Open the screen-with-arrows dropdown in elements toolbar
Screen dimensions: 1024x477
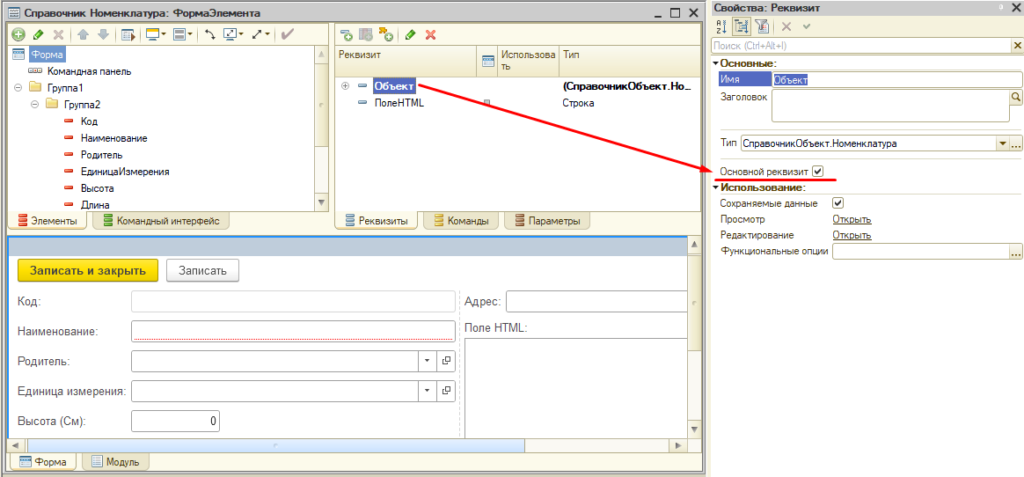[x=233, y=35]
